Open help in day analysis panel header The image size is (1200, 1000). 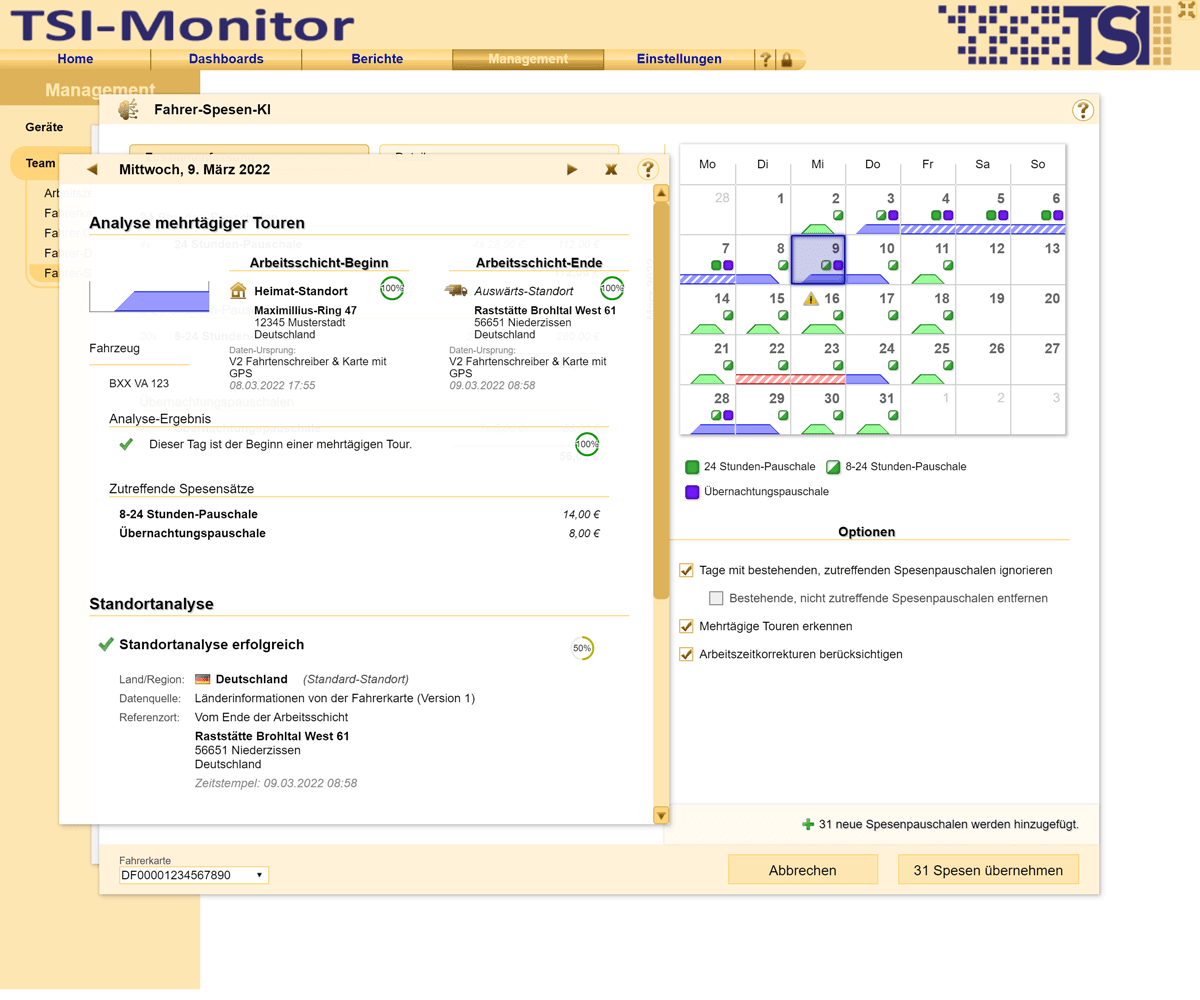648,170
